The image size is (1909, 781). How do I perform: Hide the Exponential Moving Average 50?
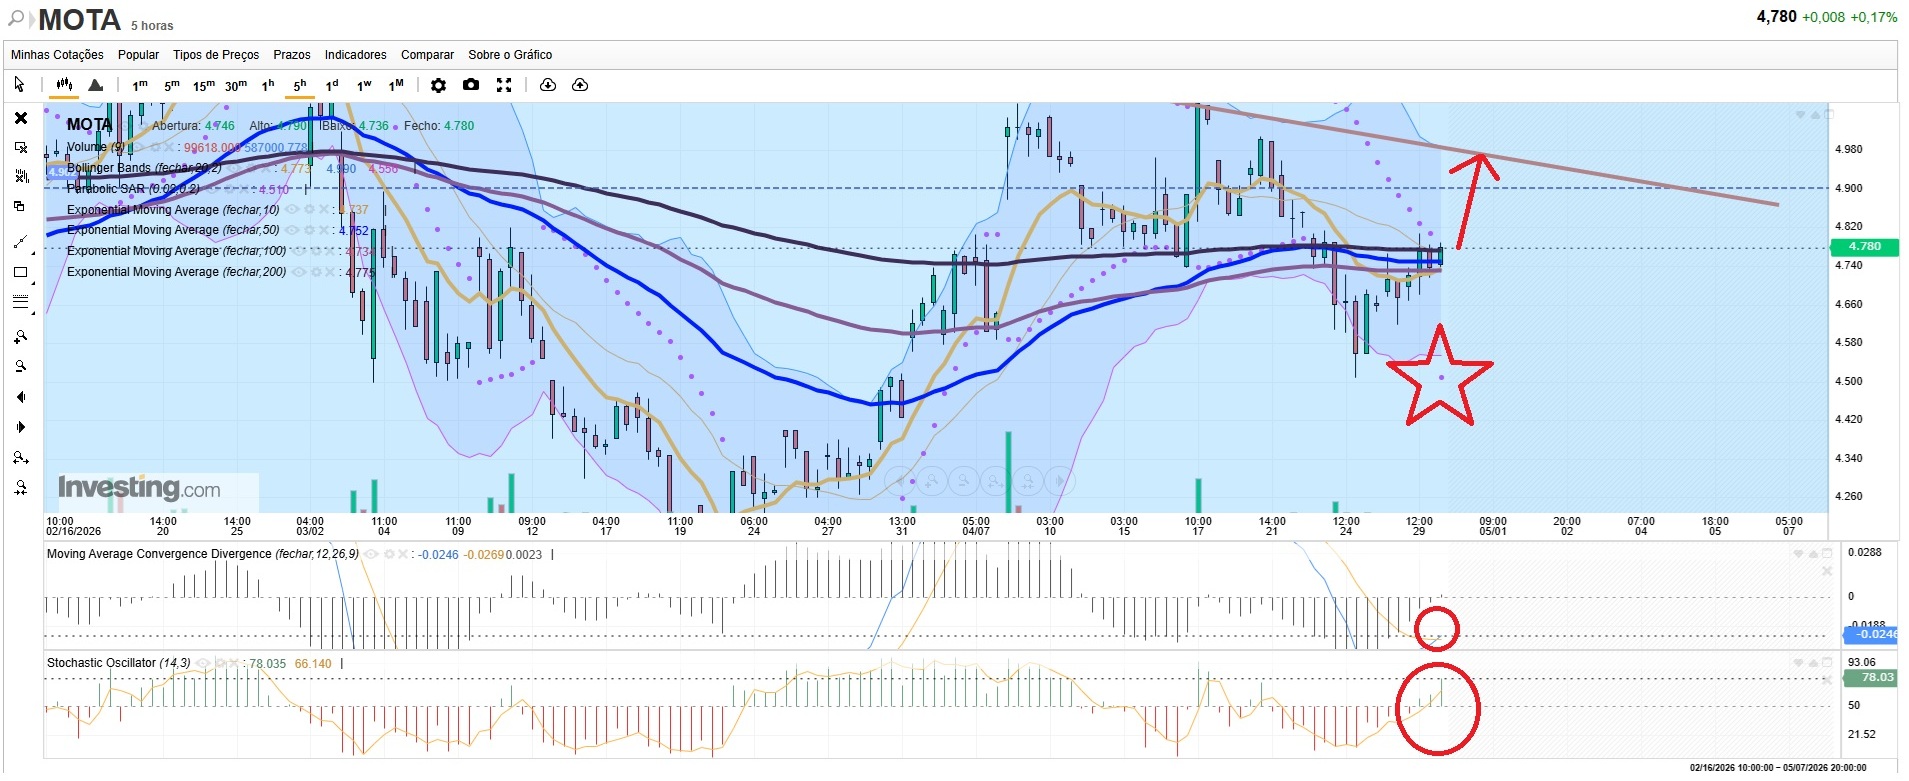coord(293,230)
